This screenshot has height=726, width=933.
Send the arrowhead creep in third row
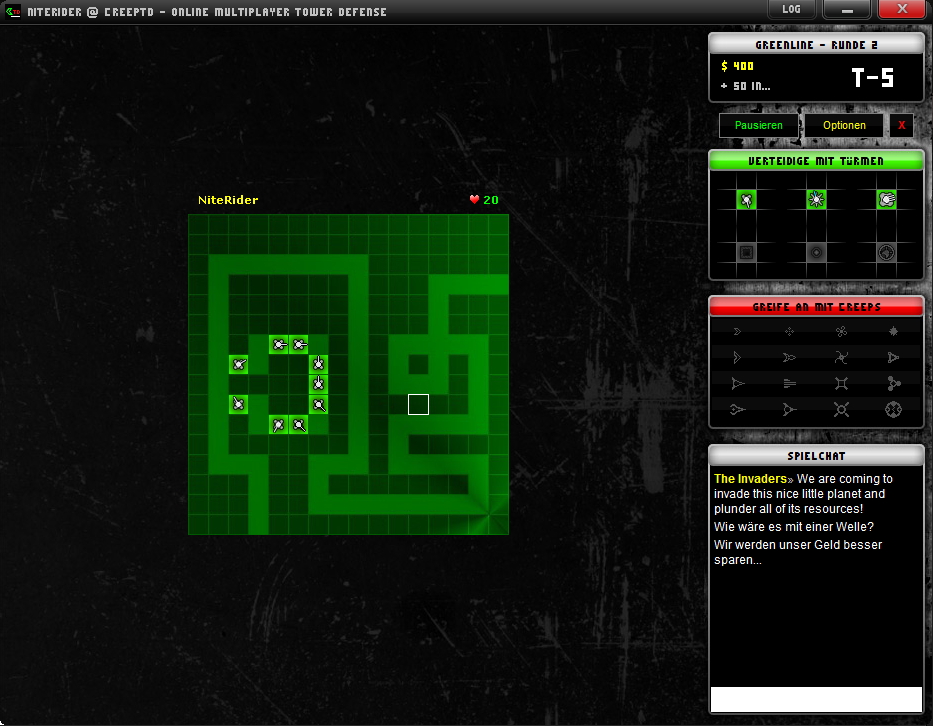click(x=737, y=383)
